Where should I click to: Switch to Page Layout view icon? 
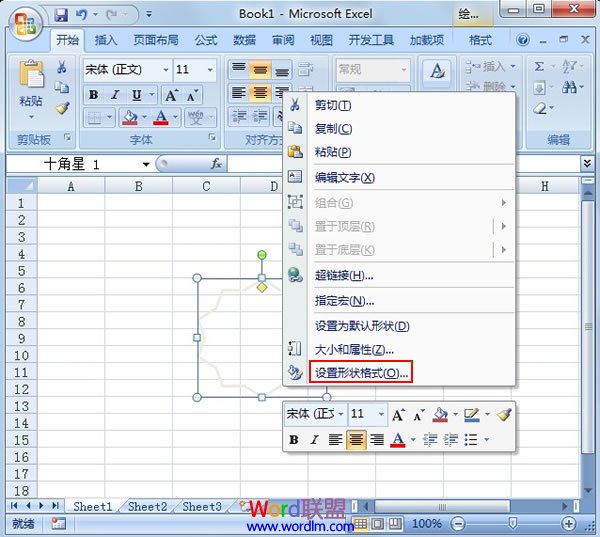click(377, 524)
